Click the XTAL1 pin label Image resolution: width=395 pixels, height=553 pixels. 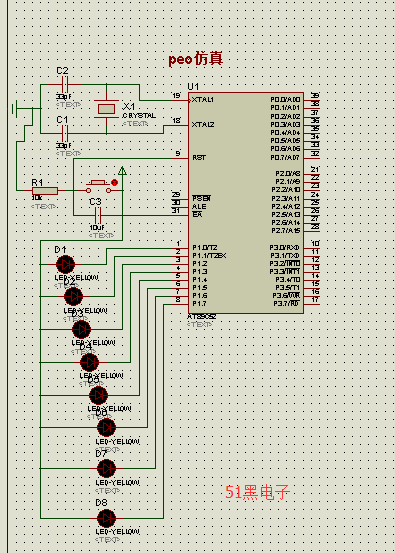pyautogui.click(x=203, y=100)
